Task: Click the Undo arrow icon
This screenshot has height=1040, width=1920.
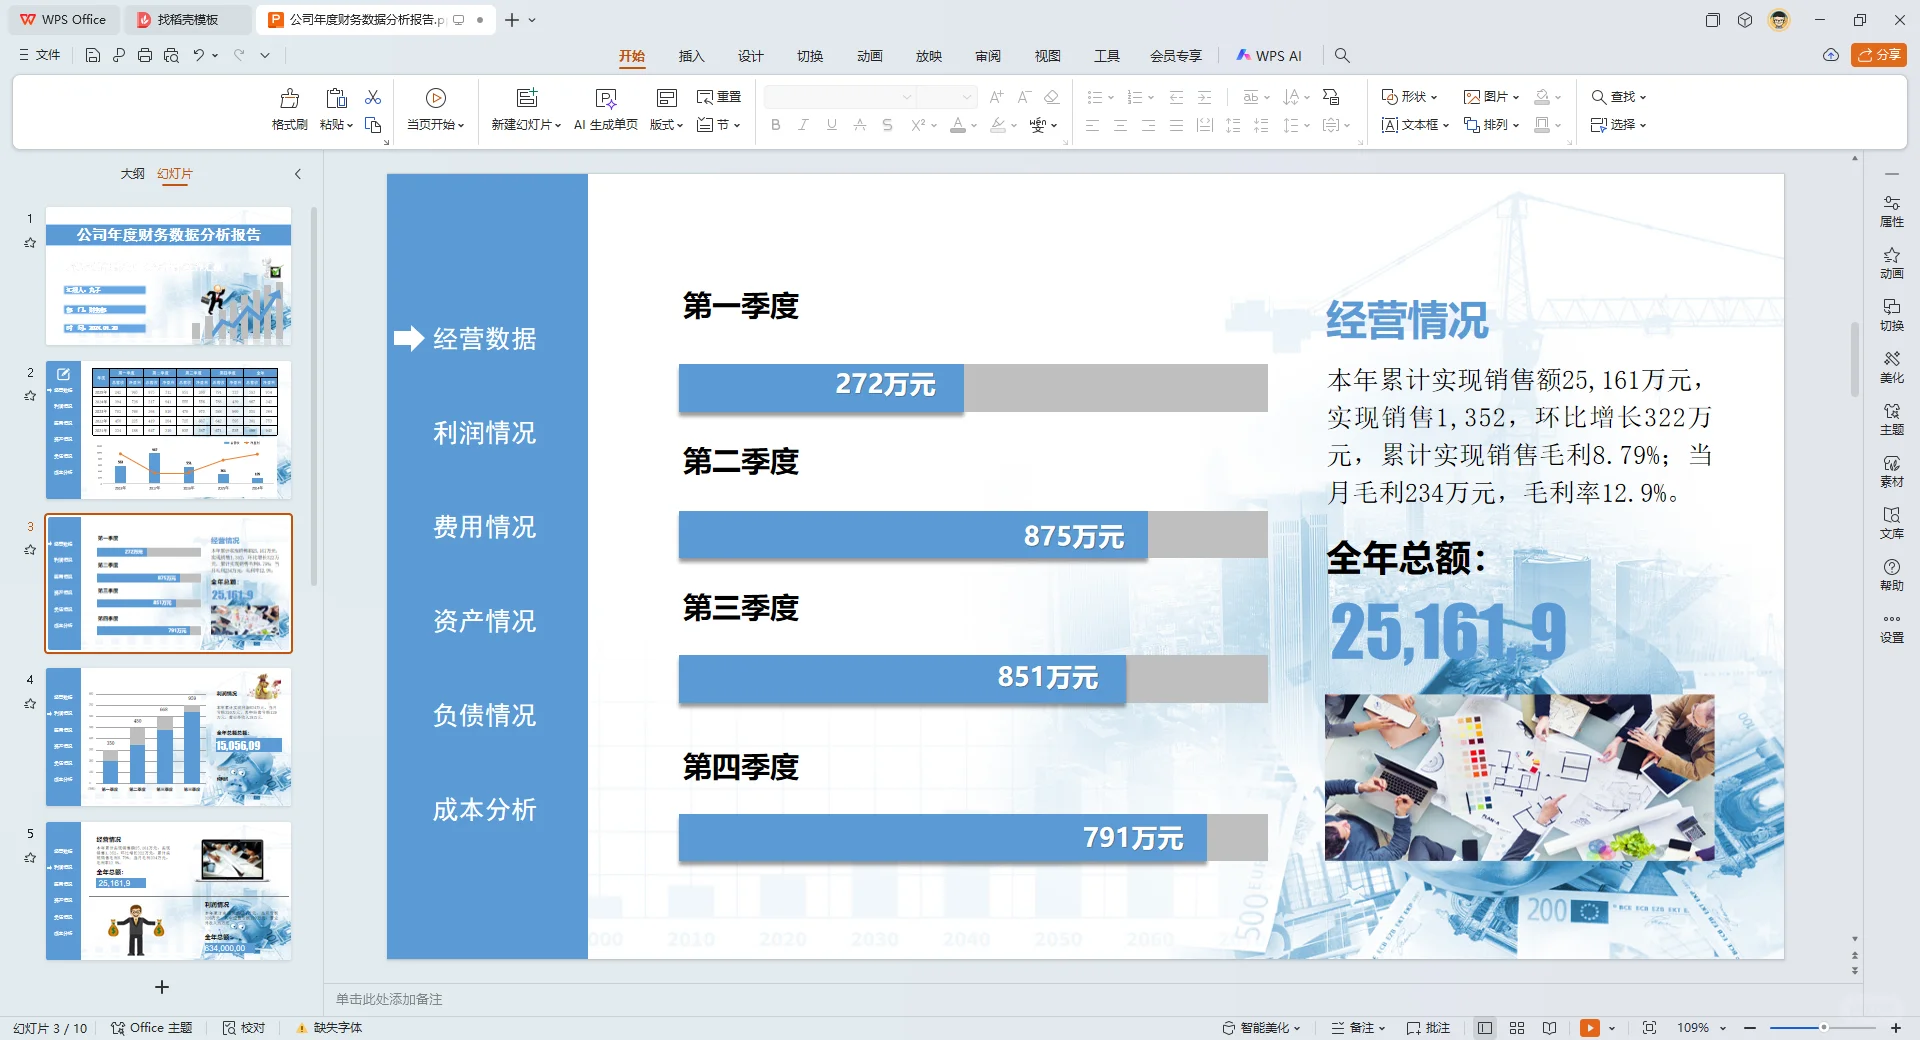Action: 199,55
